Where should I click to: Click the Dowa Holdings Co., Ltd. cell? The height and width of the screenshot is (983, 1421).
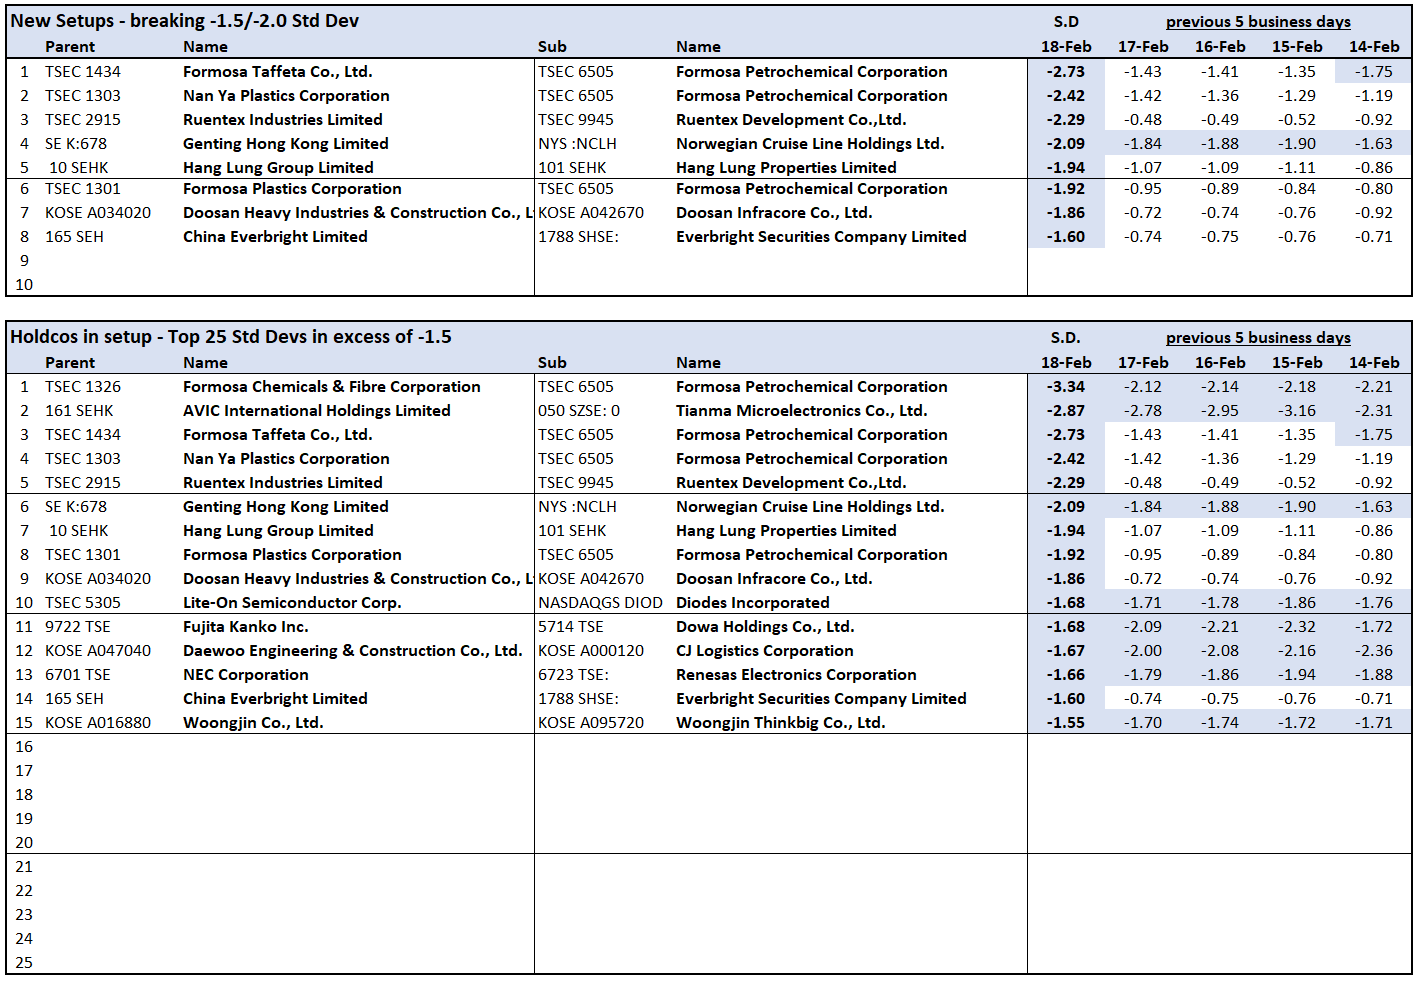[x=765, y=627]
